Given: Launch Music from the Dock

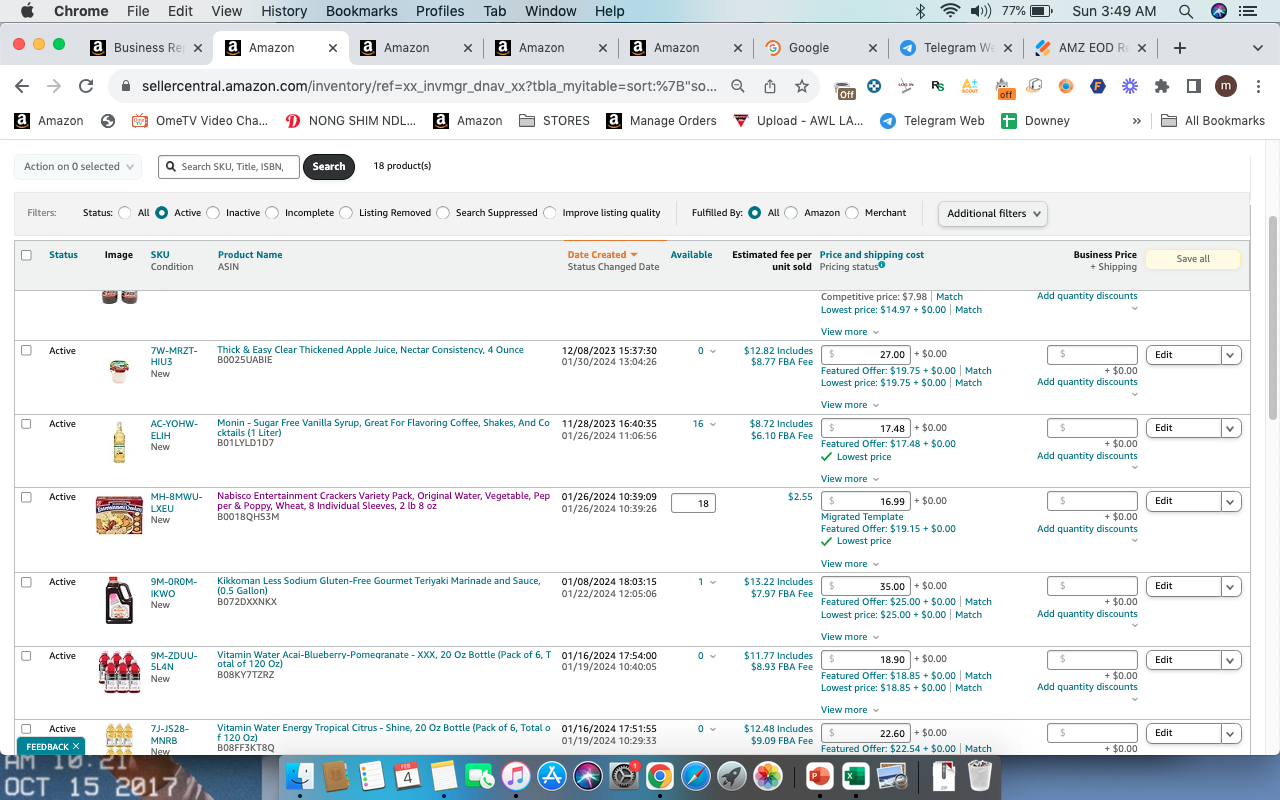Looking at the screenshot, I should coord(515,775).
